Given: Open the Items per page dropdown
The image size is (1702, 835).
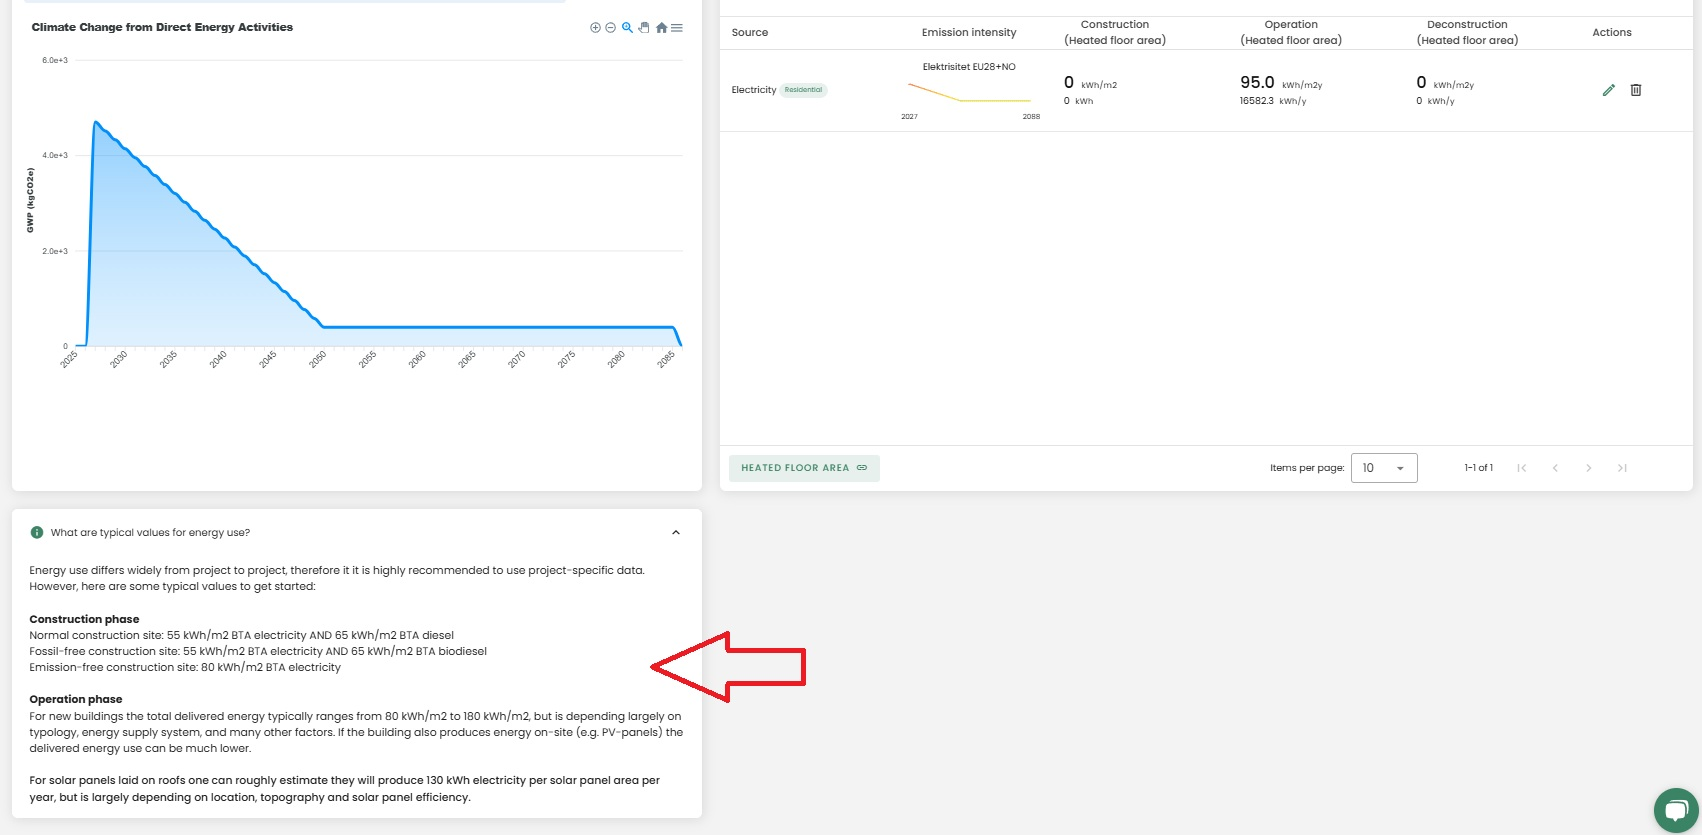Looking at the screenshot, I should [x=1383, y=468].
